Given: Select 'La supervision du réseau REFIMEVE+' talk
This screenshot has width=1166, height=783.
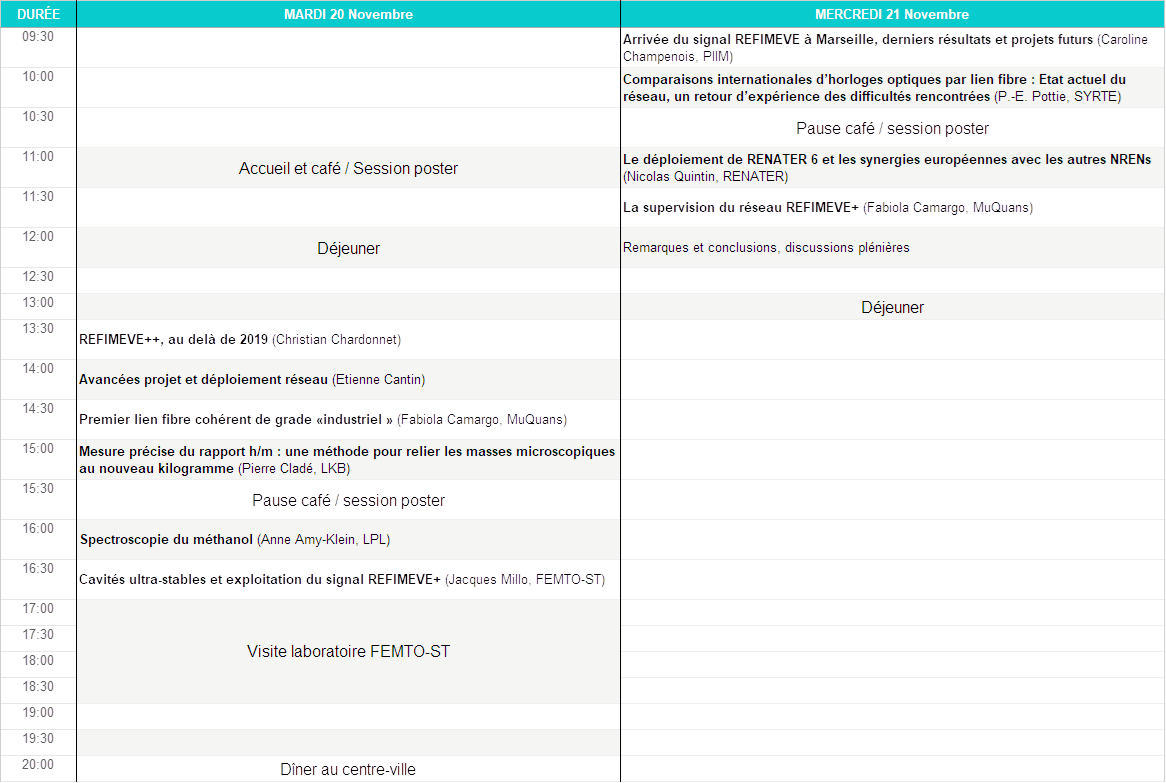Looking at the screenshot, I should (x=892, y=207).
